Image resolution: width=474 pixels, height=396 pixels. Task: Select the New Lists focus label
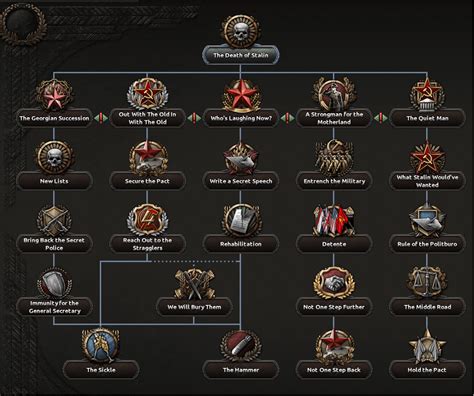tap(54, 181)
